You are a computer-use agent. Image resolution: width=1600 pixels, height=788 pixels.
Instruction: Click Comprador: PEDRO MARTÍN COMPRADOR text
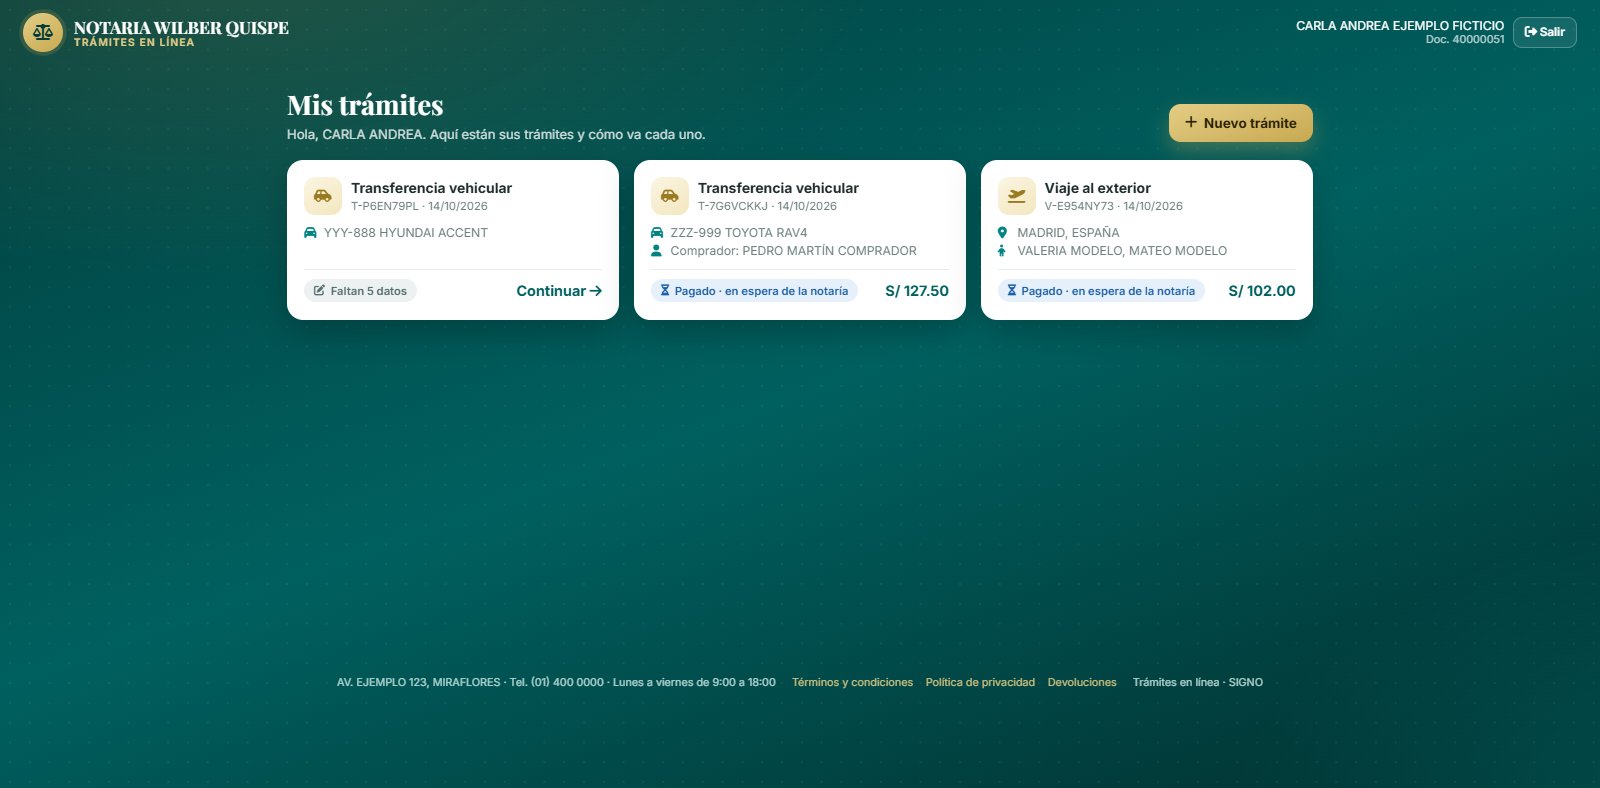pyautogui.click(x=794, y=251)
